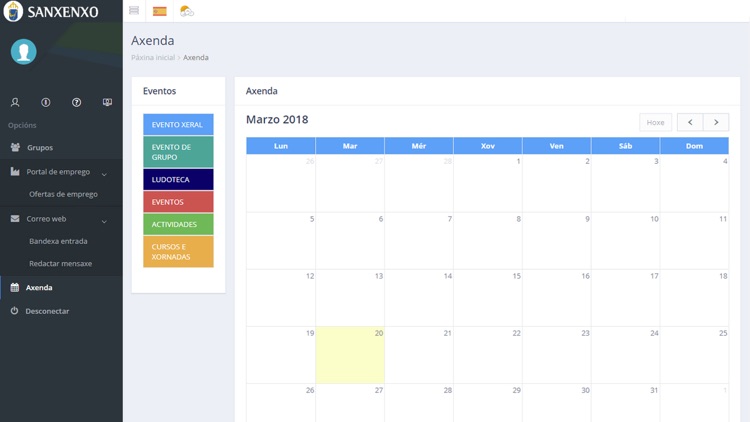Select the red EVENTOS event type
Screen dimensions: 750x422
click(178, 202)
